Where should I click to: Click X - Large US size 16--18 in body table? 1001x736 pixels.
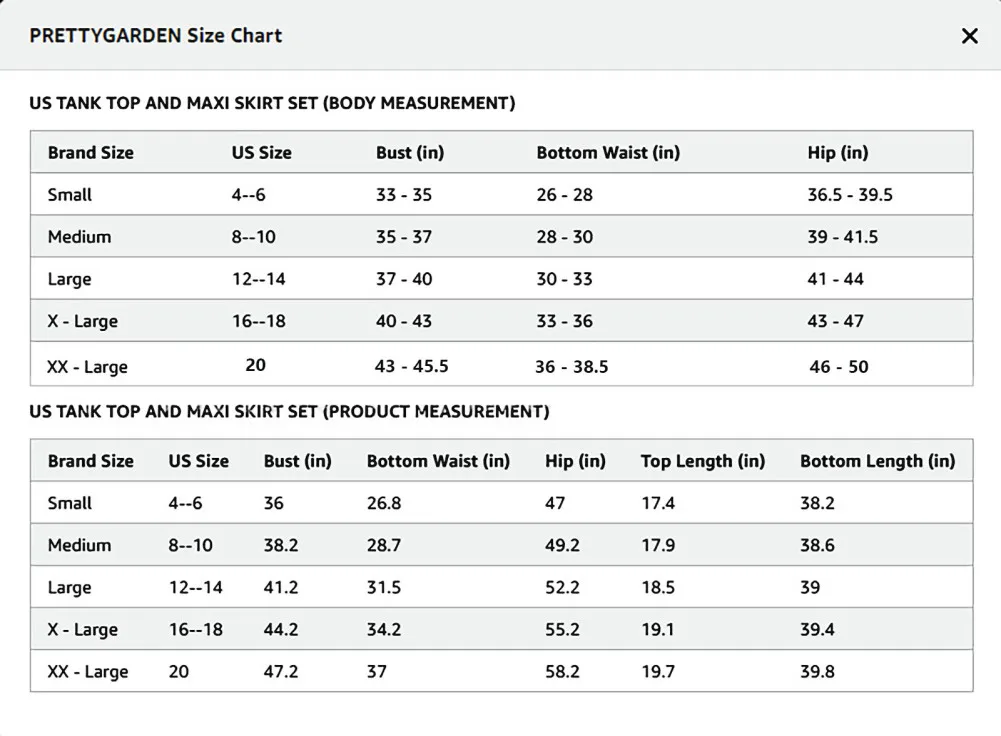(x=259, y=321)
